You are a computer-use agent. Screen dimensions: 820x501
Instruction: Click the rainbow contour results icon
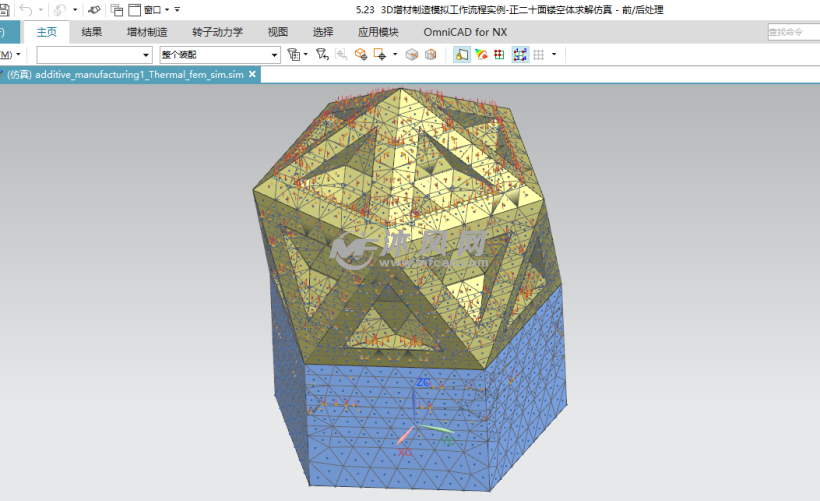[481, 54]
